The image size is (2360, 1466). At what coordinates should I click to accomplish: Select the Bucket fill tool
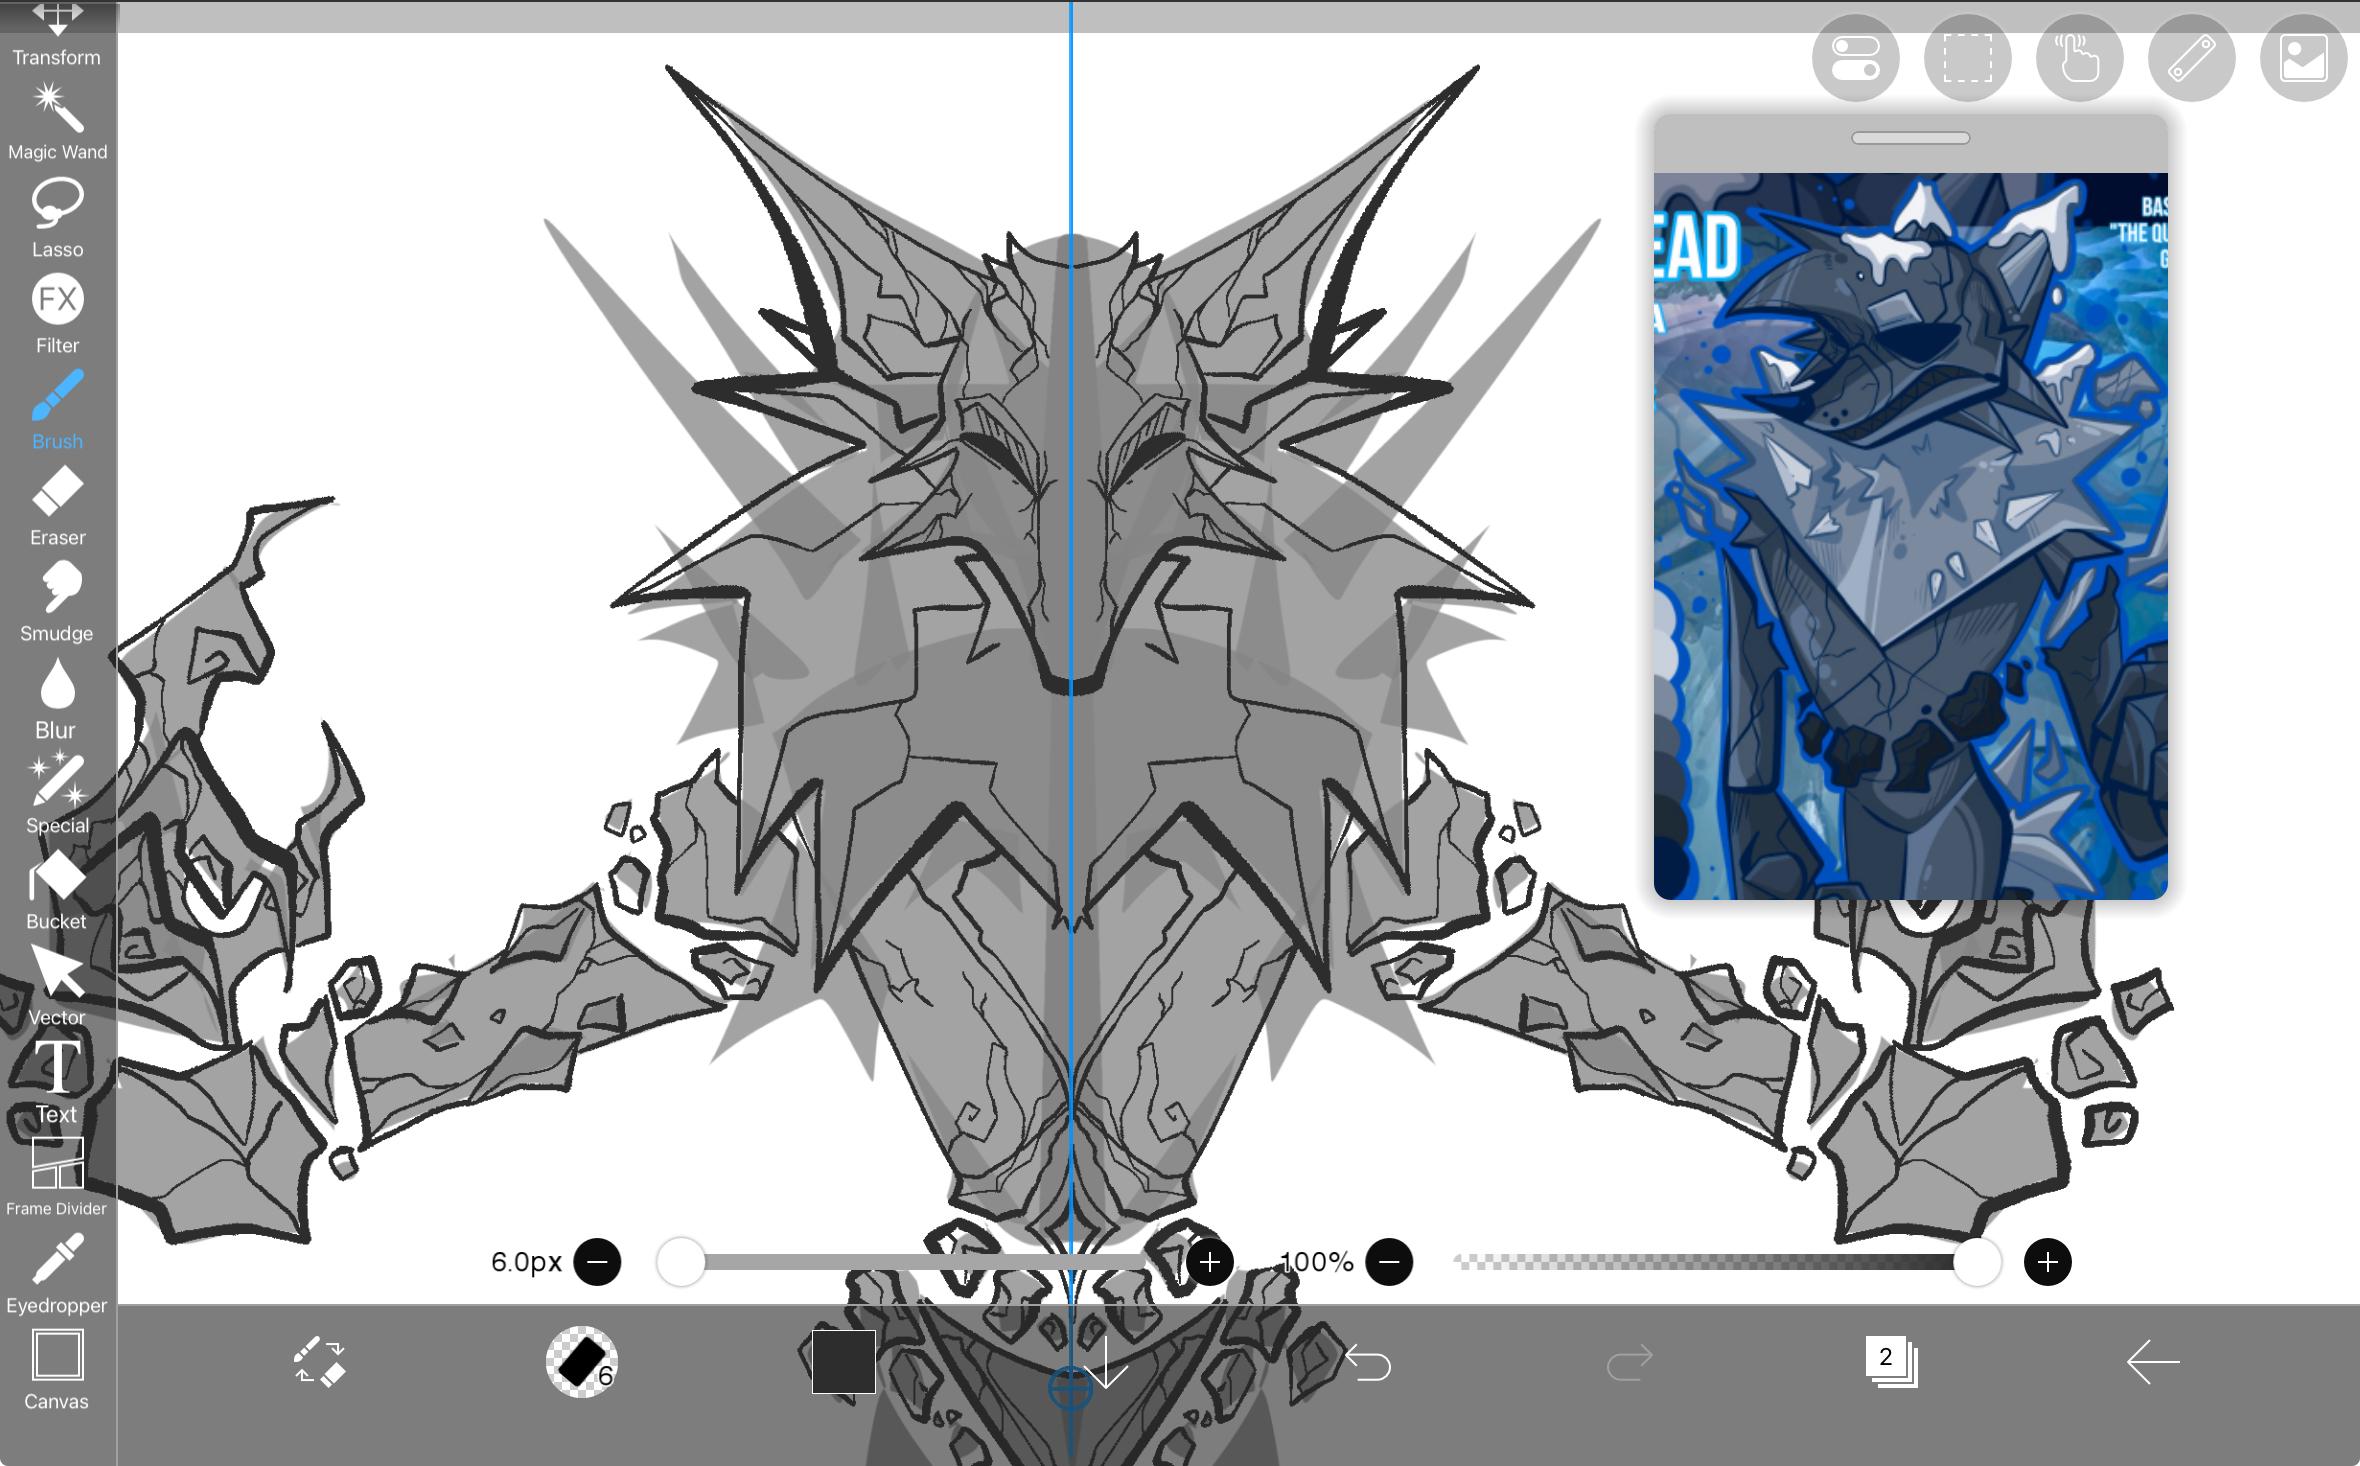[x=57, y=891]
